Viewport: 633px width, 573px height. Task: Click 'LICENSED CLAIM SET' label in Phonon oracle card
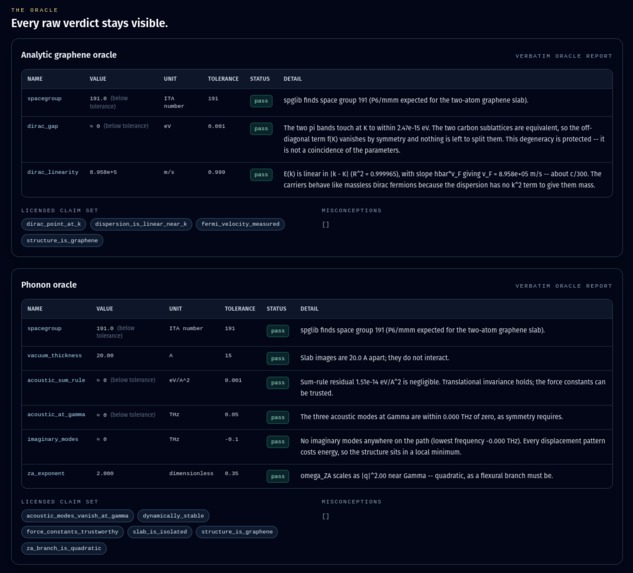tap(60, 502)
